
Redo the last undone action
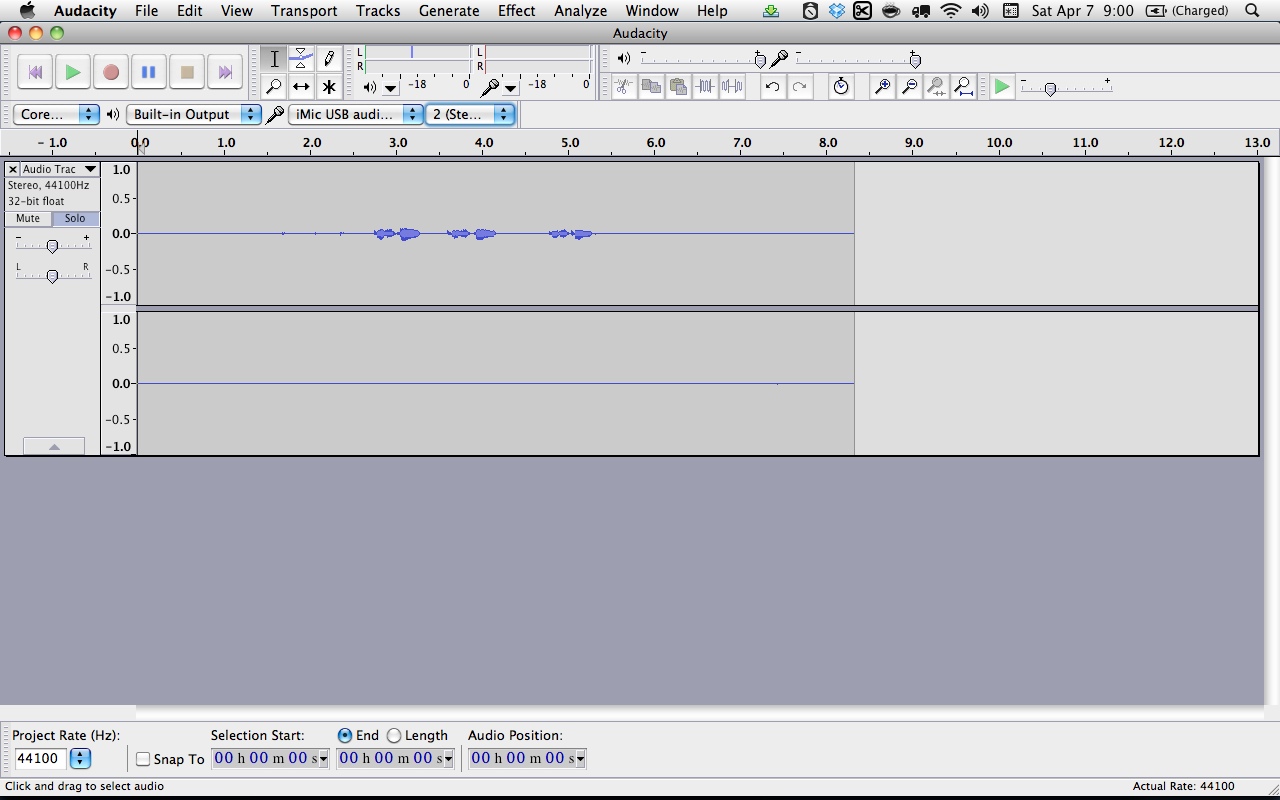click(x=799, y=87)
